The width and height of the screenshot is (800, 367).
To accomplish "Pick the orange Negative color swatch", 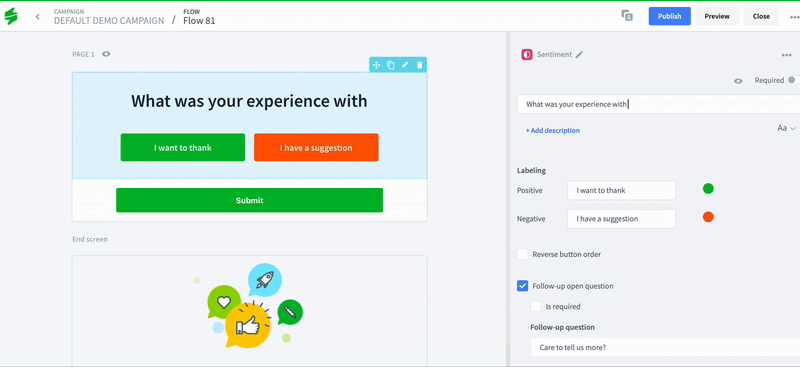I will pos(708,217).
